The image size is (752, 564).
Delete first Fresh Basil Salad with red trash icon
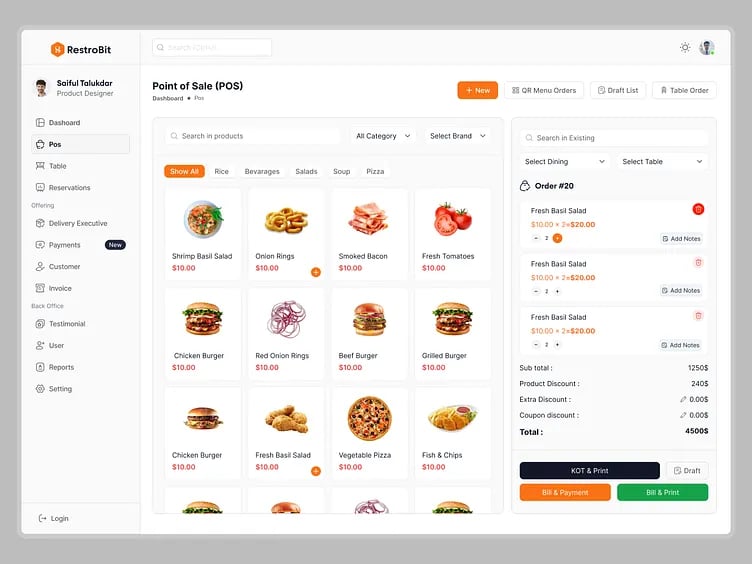[x=698, y=209]
